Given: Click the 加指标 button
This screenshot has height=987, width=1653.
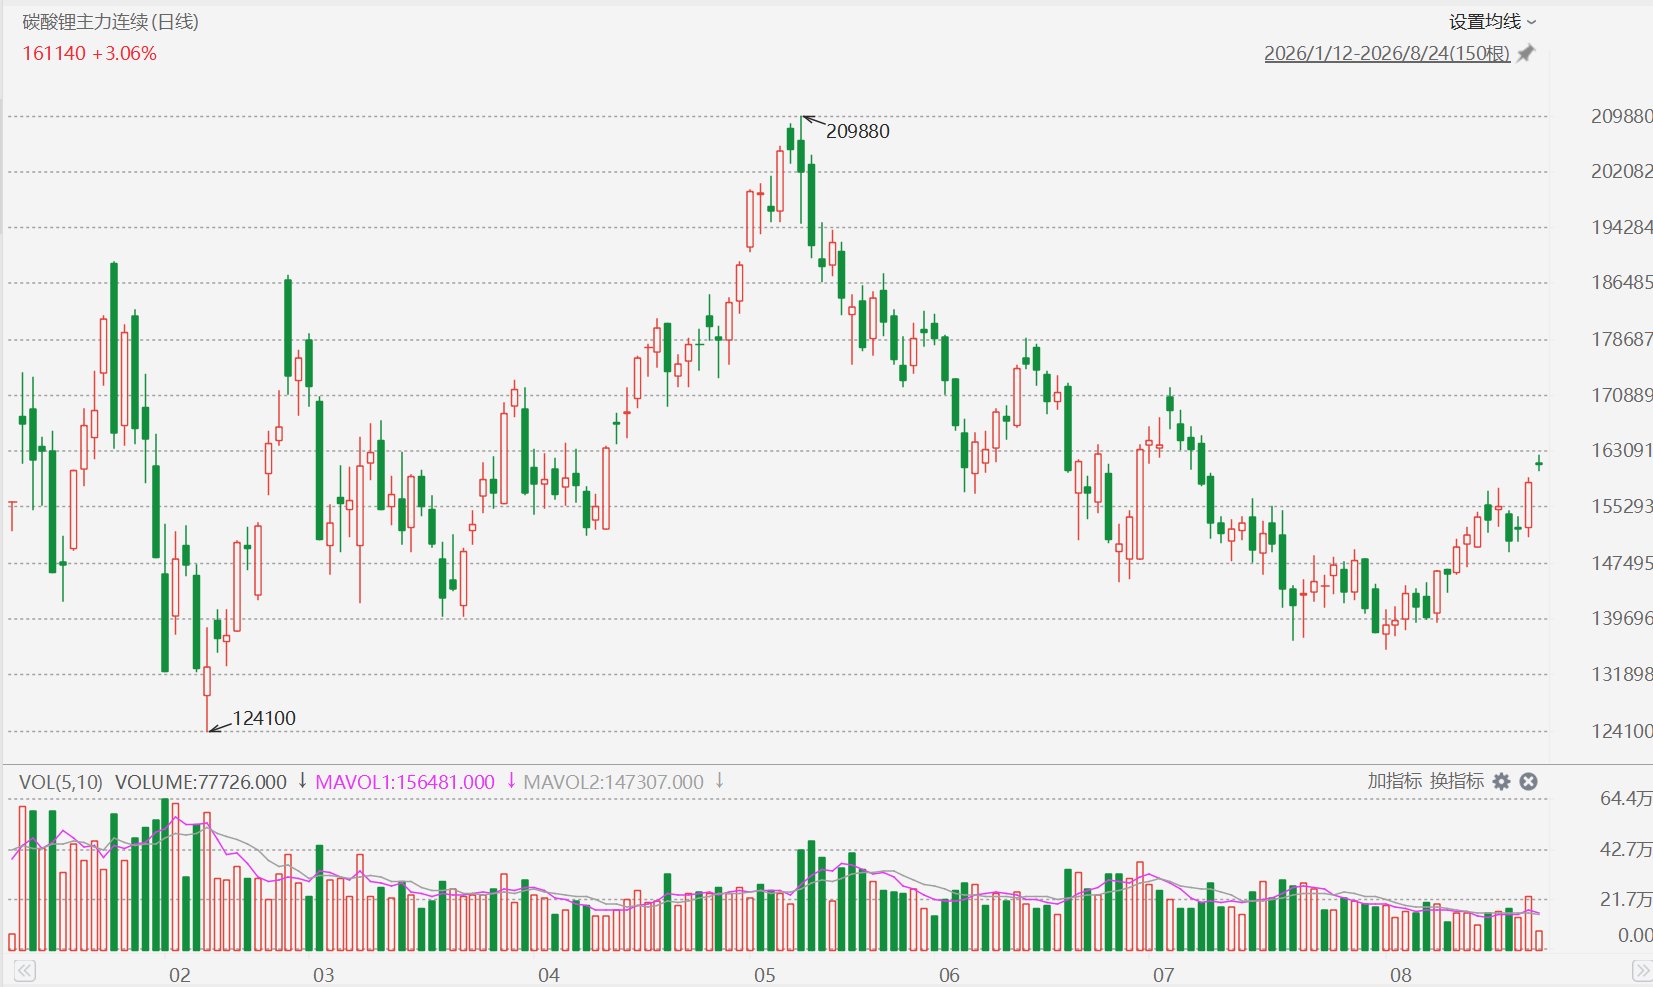Looking at the screenshot, I should point(1394,781).
